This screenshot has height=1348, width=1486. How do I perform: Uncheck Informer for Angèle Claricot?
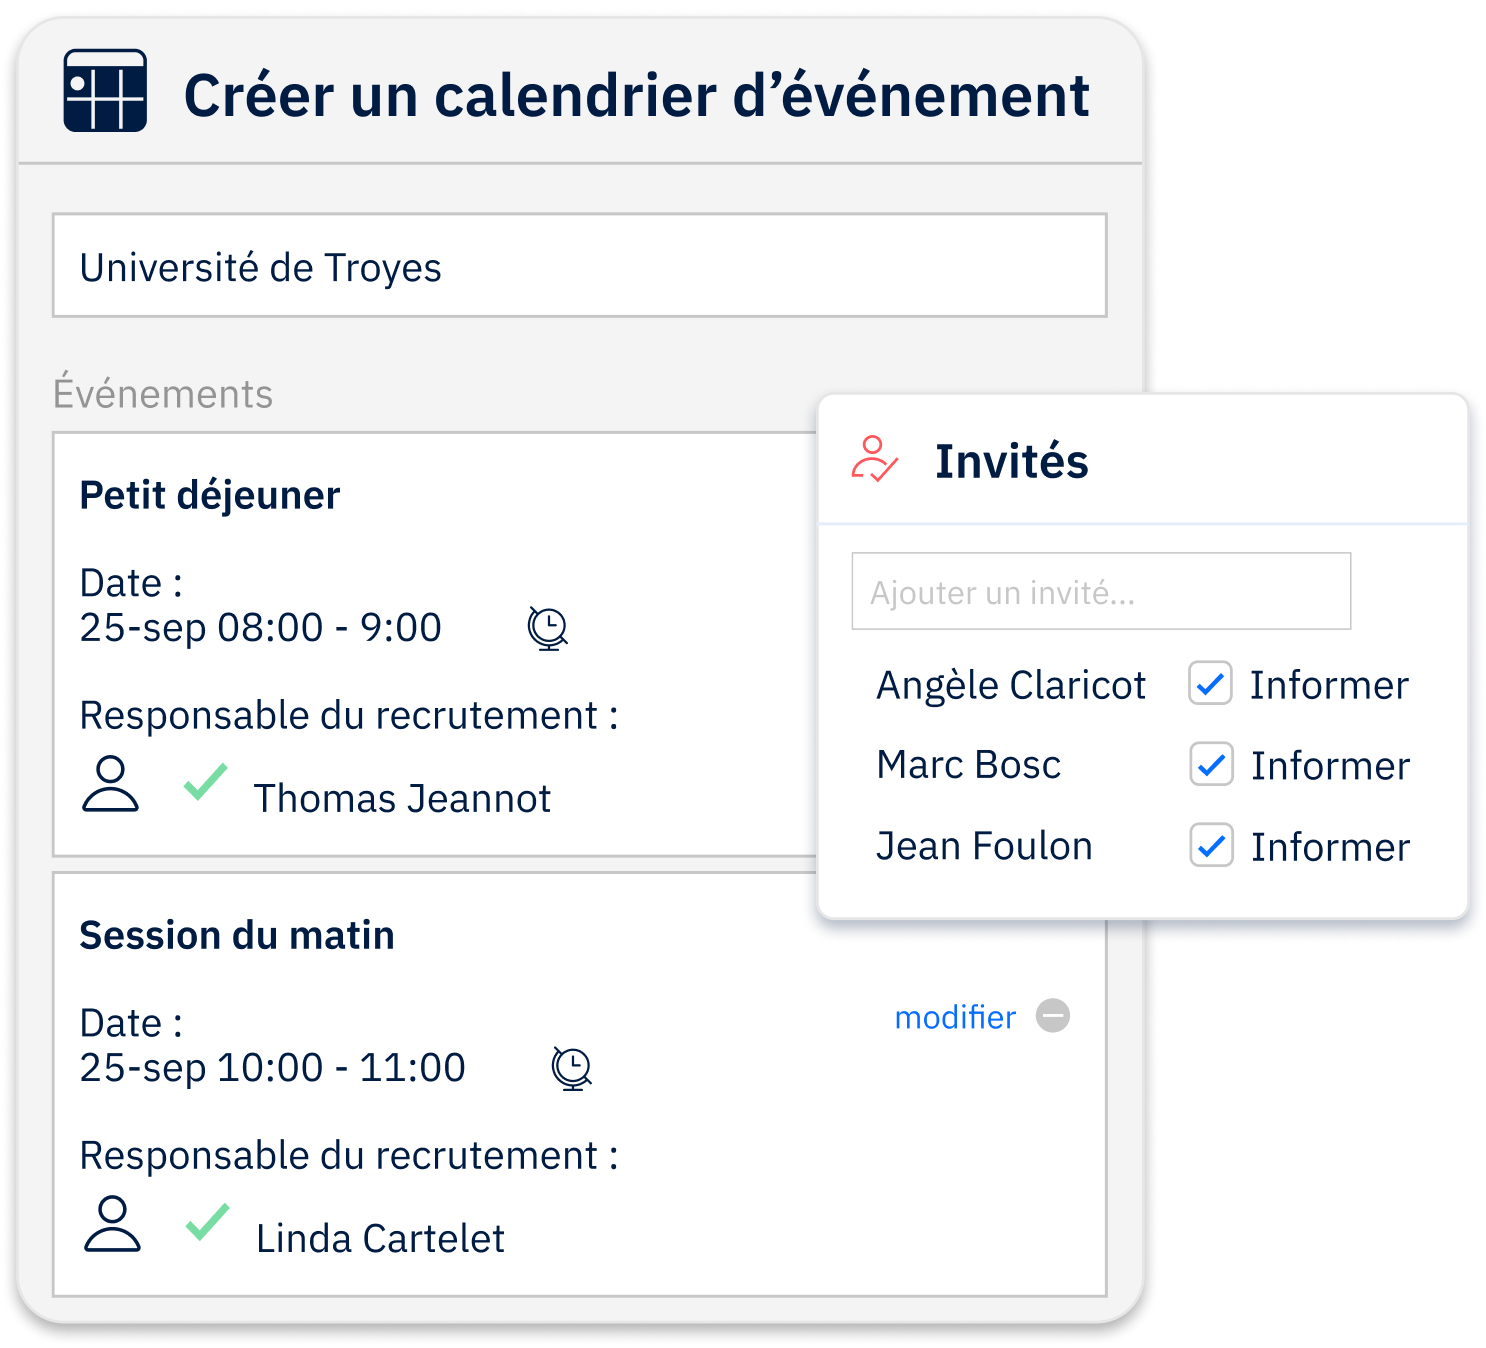(1210, 684)
